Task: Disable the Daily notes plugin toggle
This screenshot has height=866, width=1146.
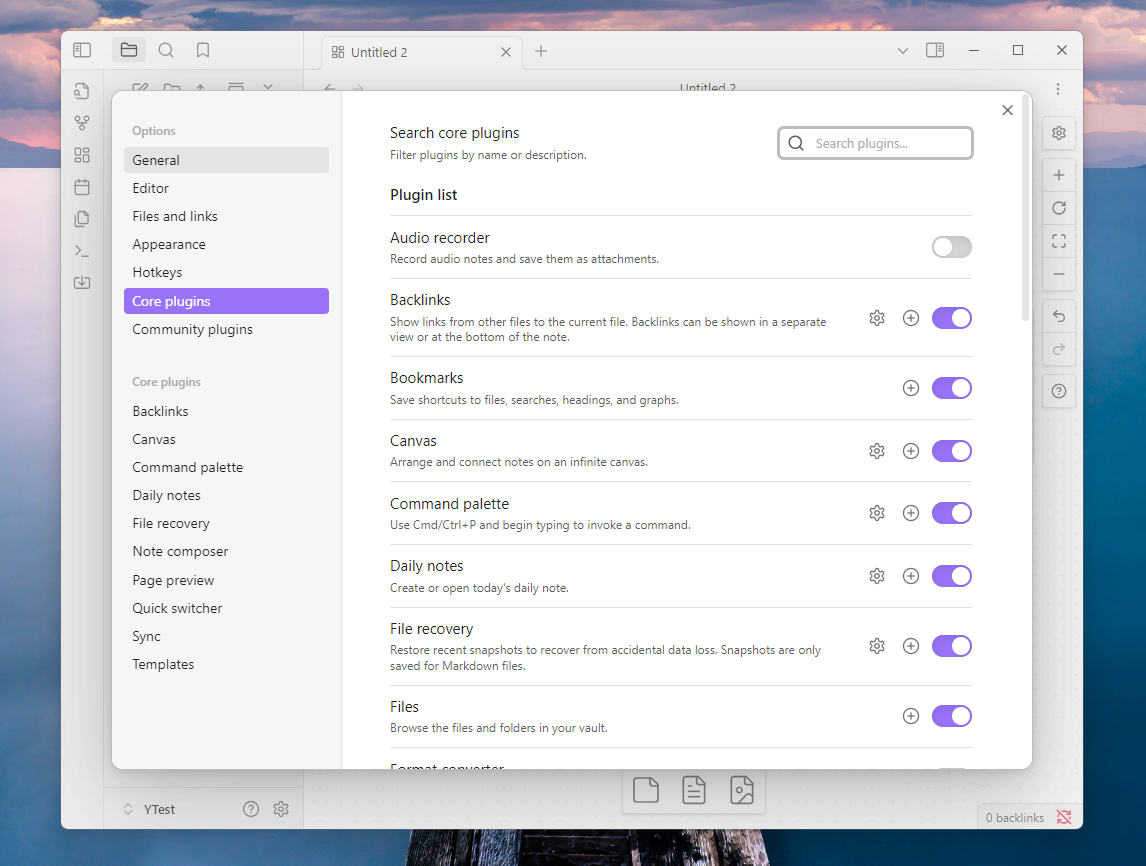Action: 952,576
